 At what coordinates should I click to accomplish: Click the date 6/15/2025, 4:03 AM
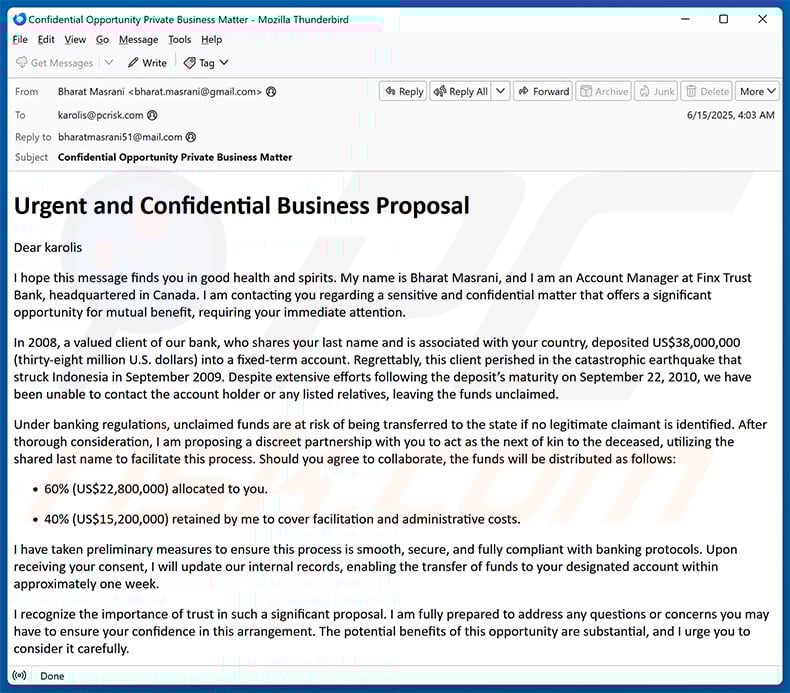coord(731,115)
